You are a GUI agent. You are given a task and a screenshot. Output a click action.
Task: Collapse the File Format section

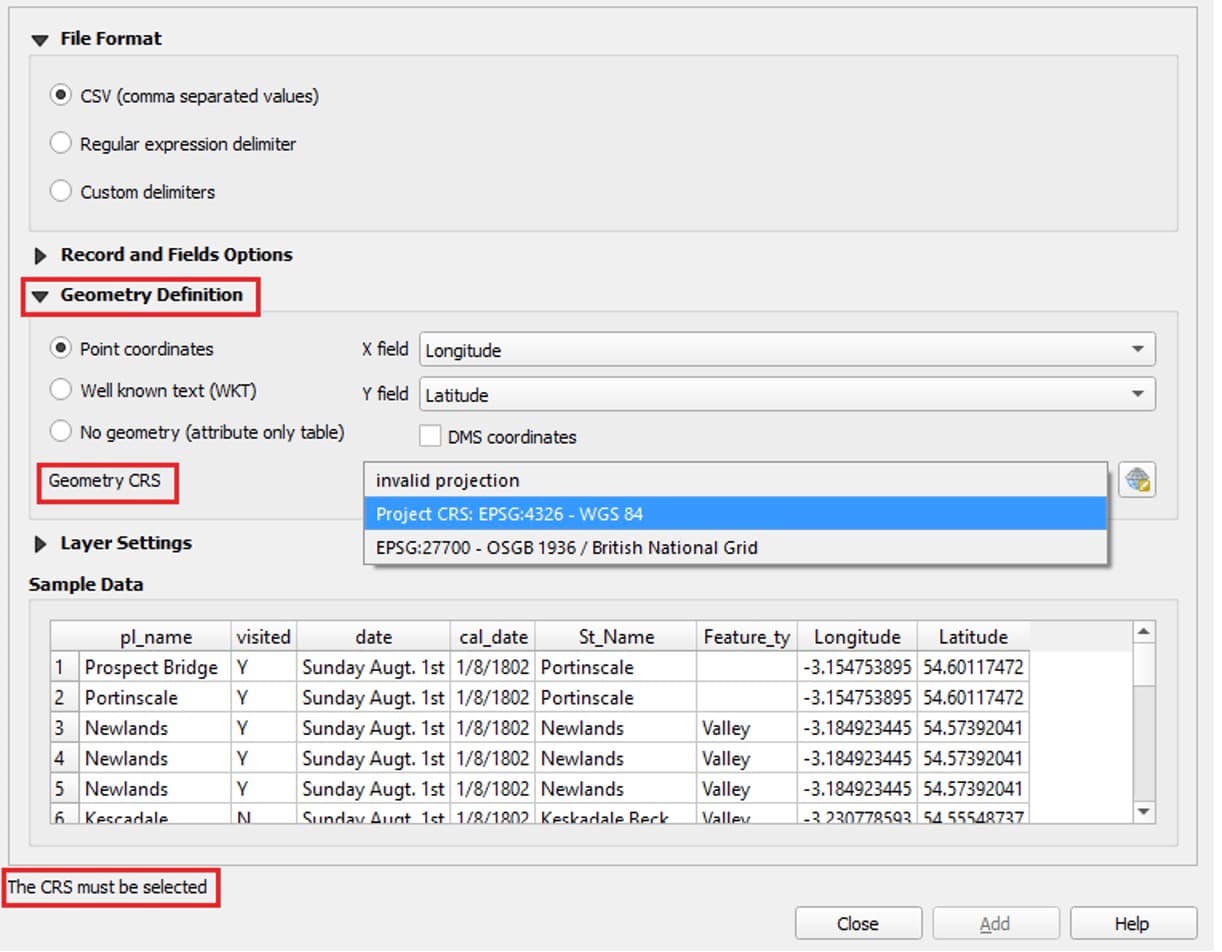[x=40, y=40]
